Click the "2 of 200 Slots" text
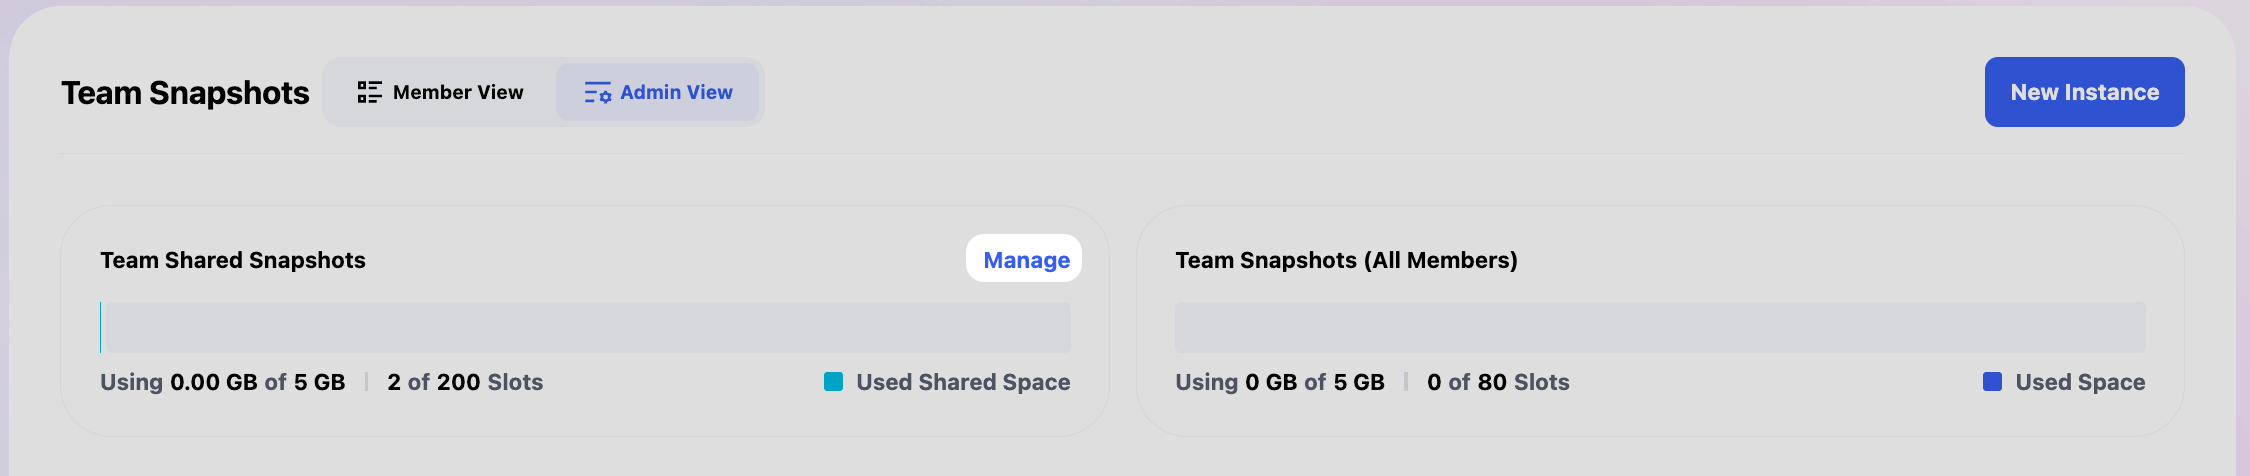The height and width of the screenshot is (476, 2250). coord(465,382)
